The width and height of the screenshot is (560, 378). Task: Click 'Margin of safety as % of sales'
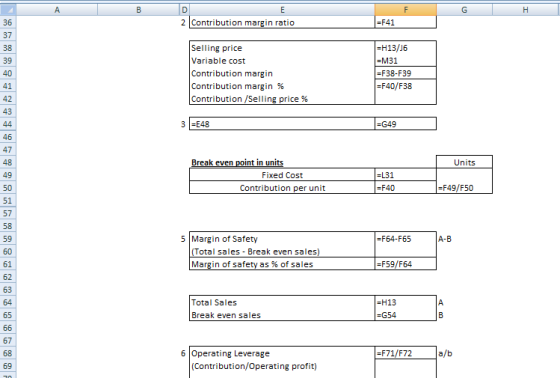click(x=282, y=264)
